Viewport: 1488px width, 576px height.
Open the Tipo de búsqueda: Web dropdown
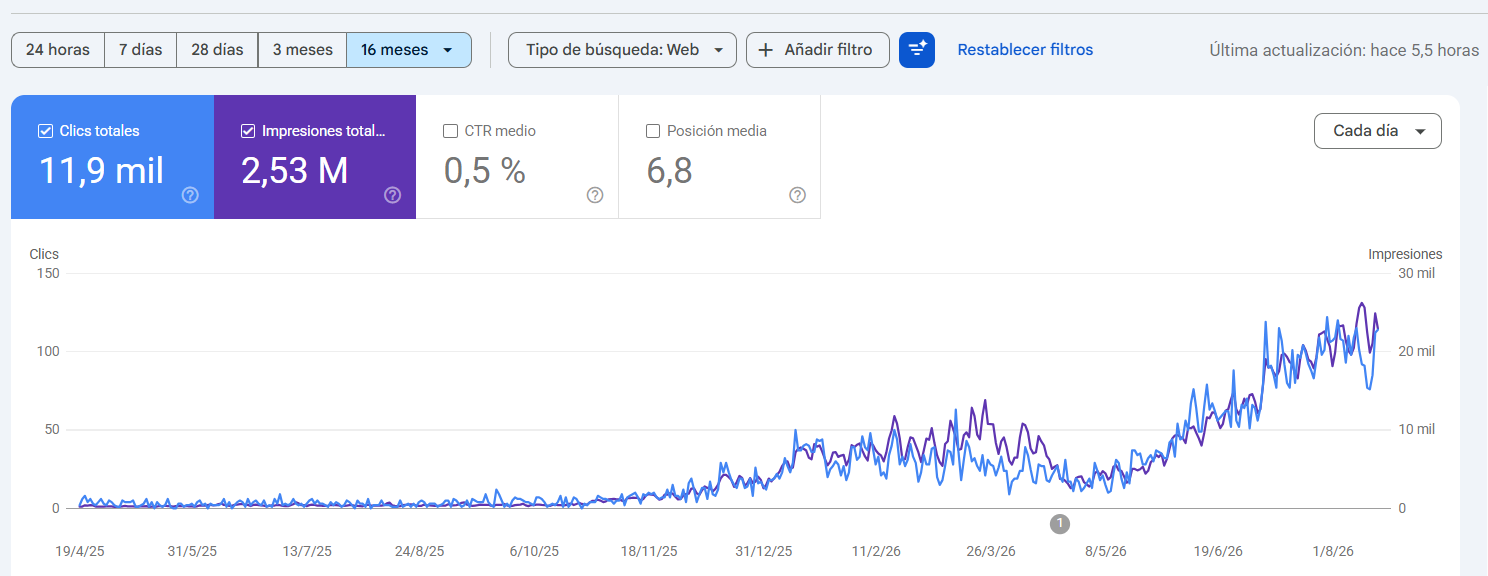pyautogui.click(x=622, y=50)
